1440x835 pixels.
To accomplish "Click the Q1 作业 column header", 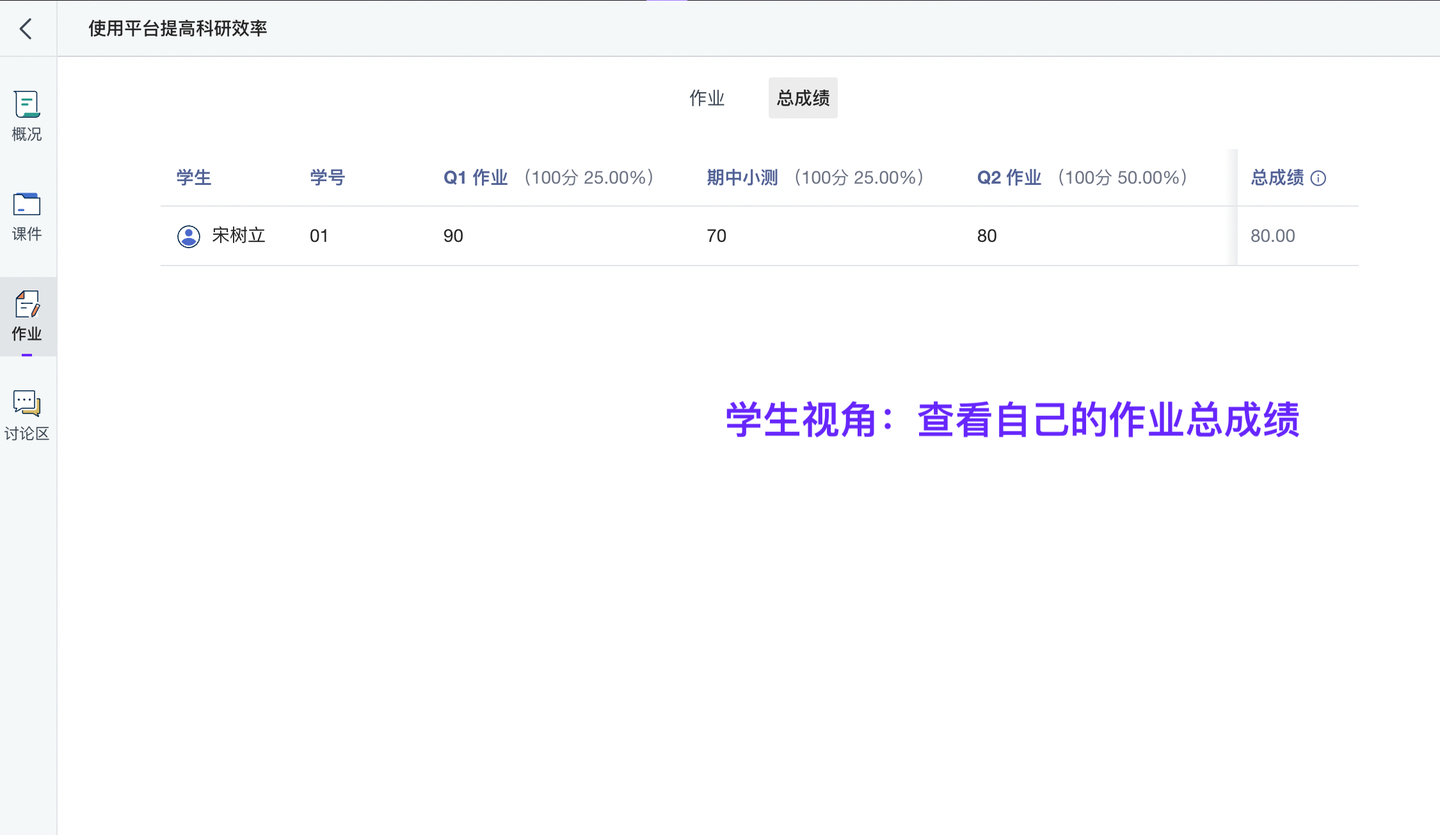I will [475, 177].
